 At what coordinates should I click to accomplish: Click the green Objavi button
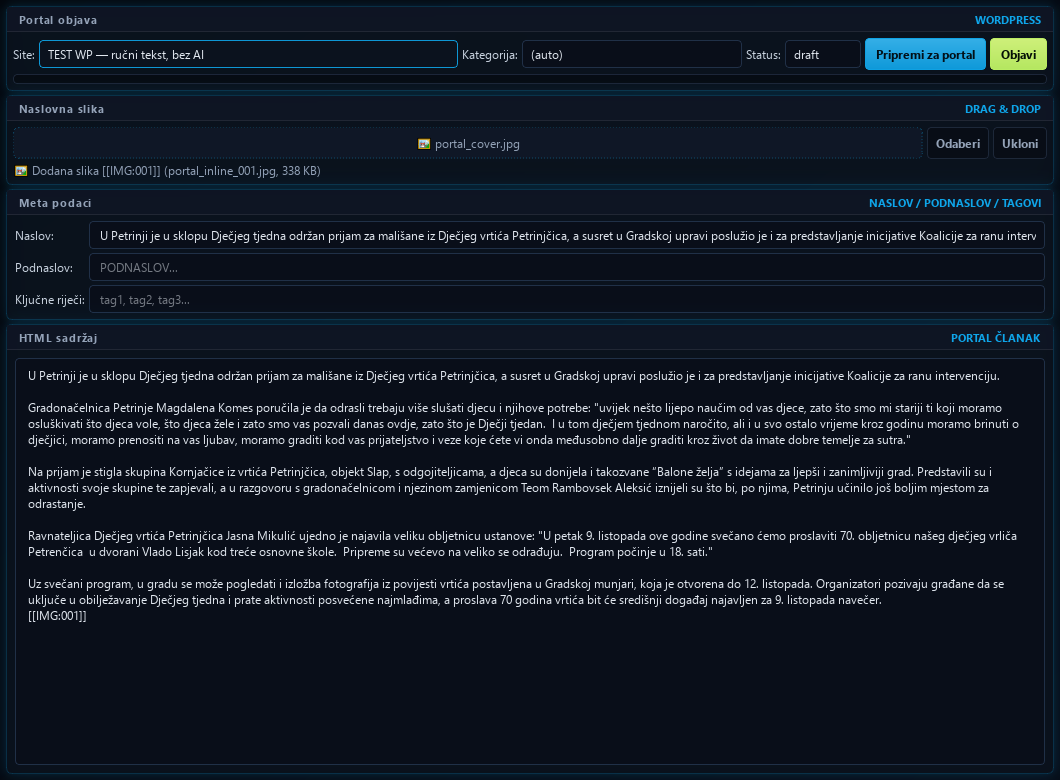point(1018,55)
